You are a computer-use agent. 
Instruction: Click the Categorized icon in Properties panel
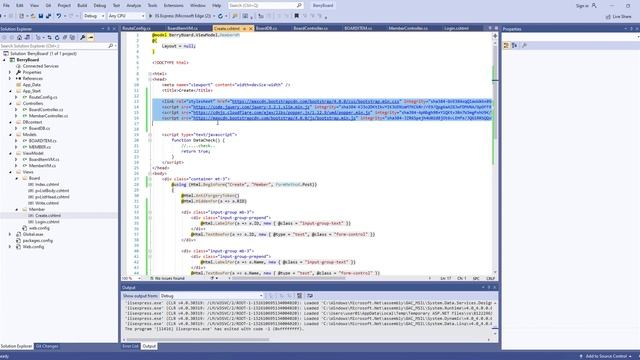[507, 45]
